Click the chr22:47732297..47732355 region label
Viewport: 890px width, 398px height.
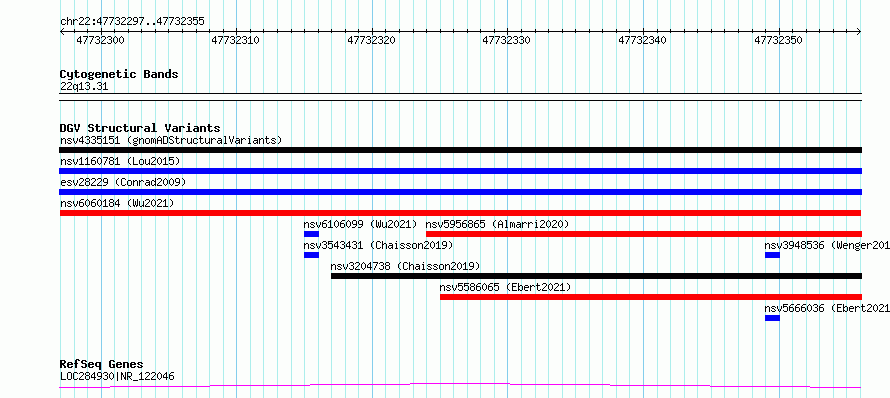[132, 22]
